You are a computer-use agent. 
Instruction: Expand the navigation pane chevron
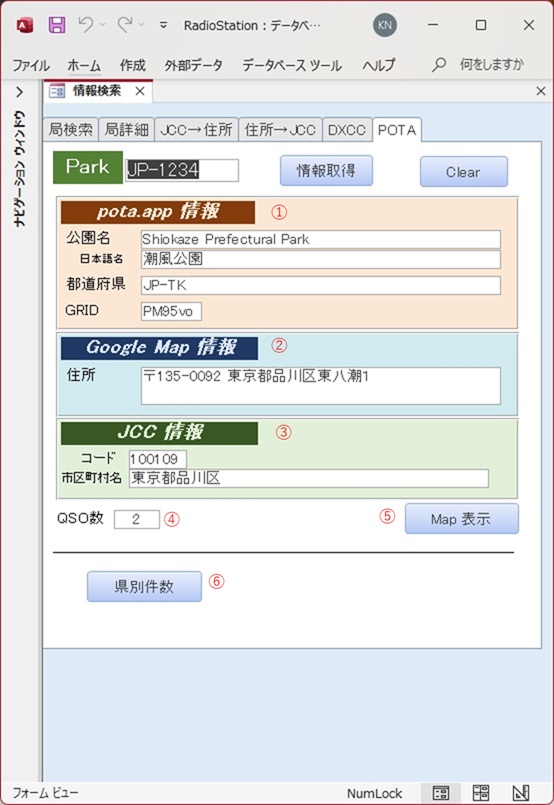pos(20,92)
